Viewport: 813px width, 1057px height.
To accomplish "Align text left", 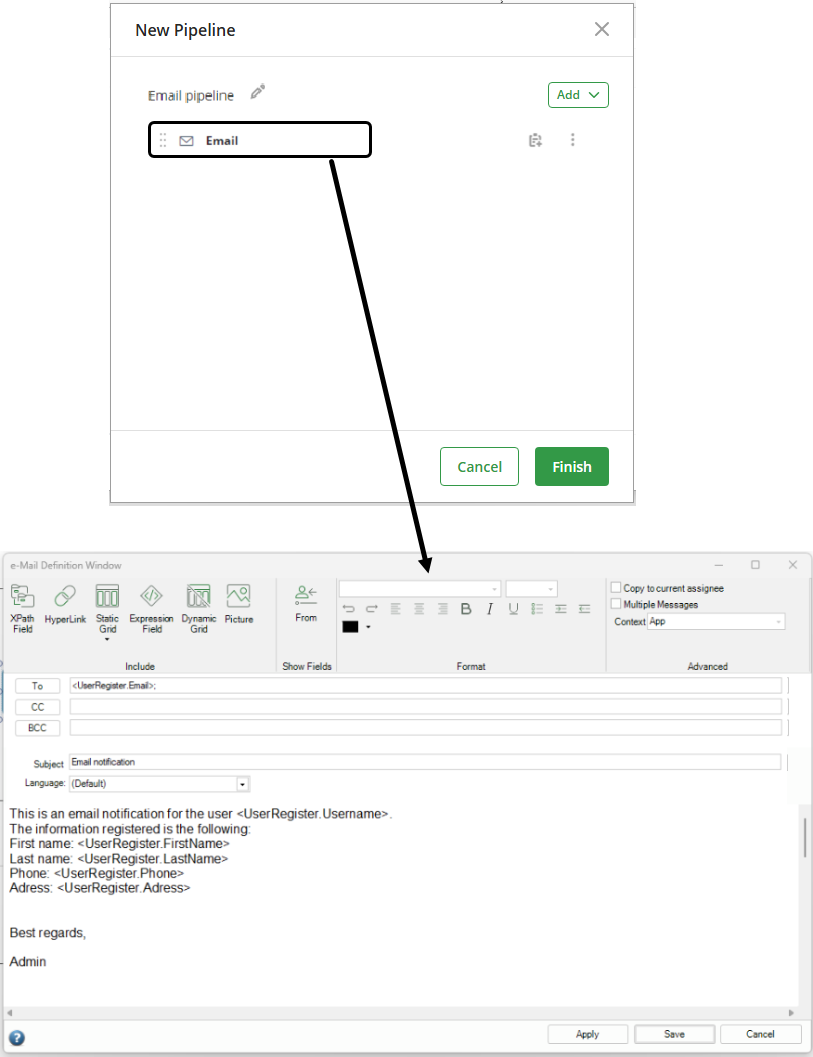I will pyautogui.click(x=396, y=609).
